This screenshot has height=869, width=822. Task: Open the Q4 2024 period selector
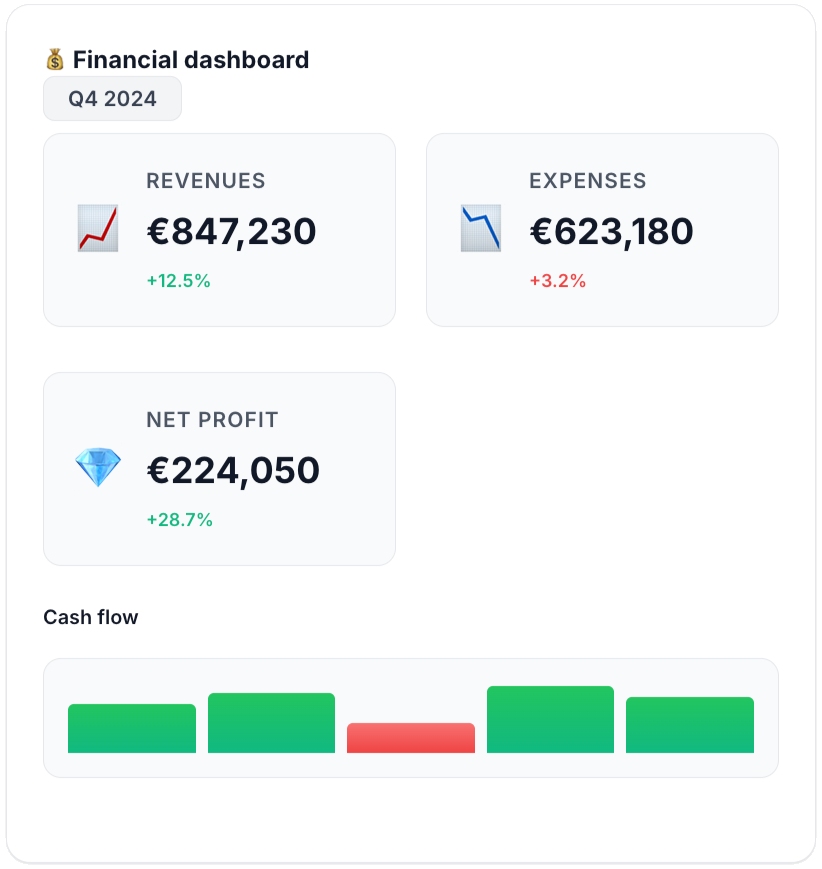pos(112,99)
